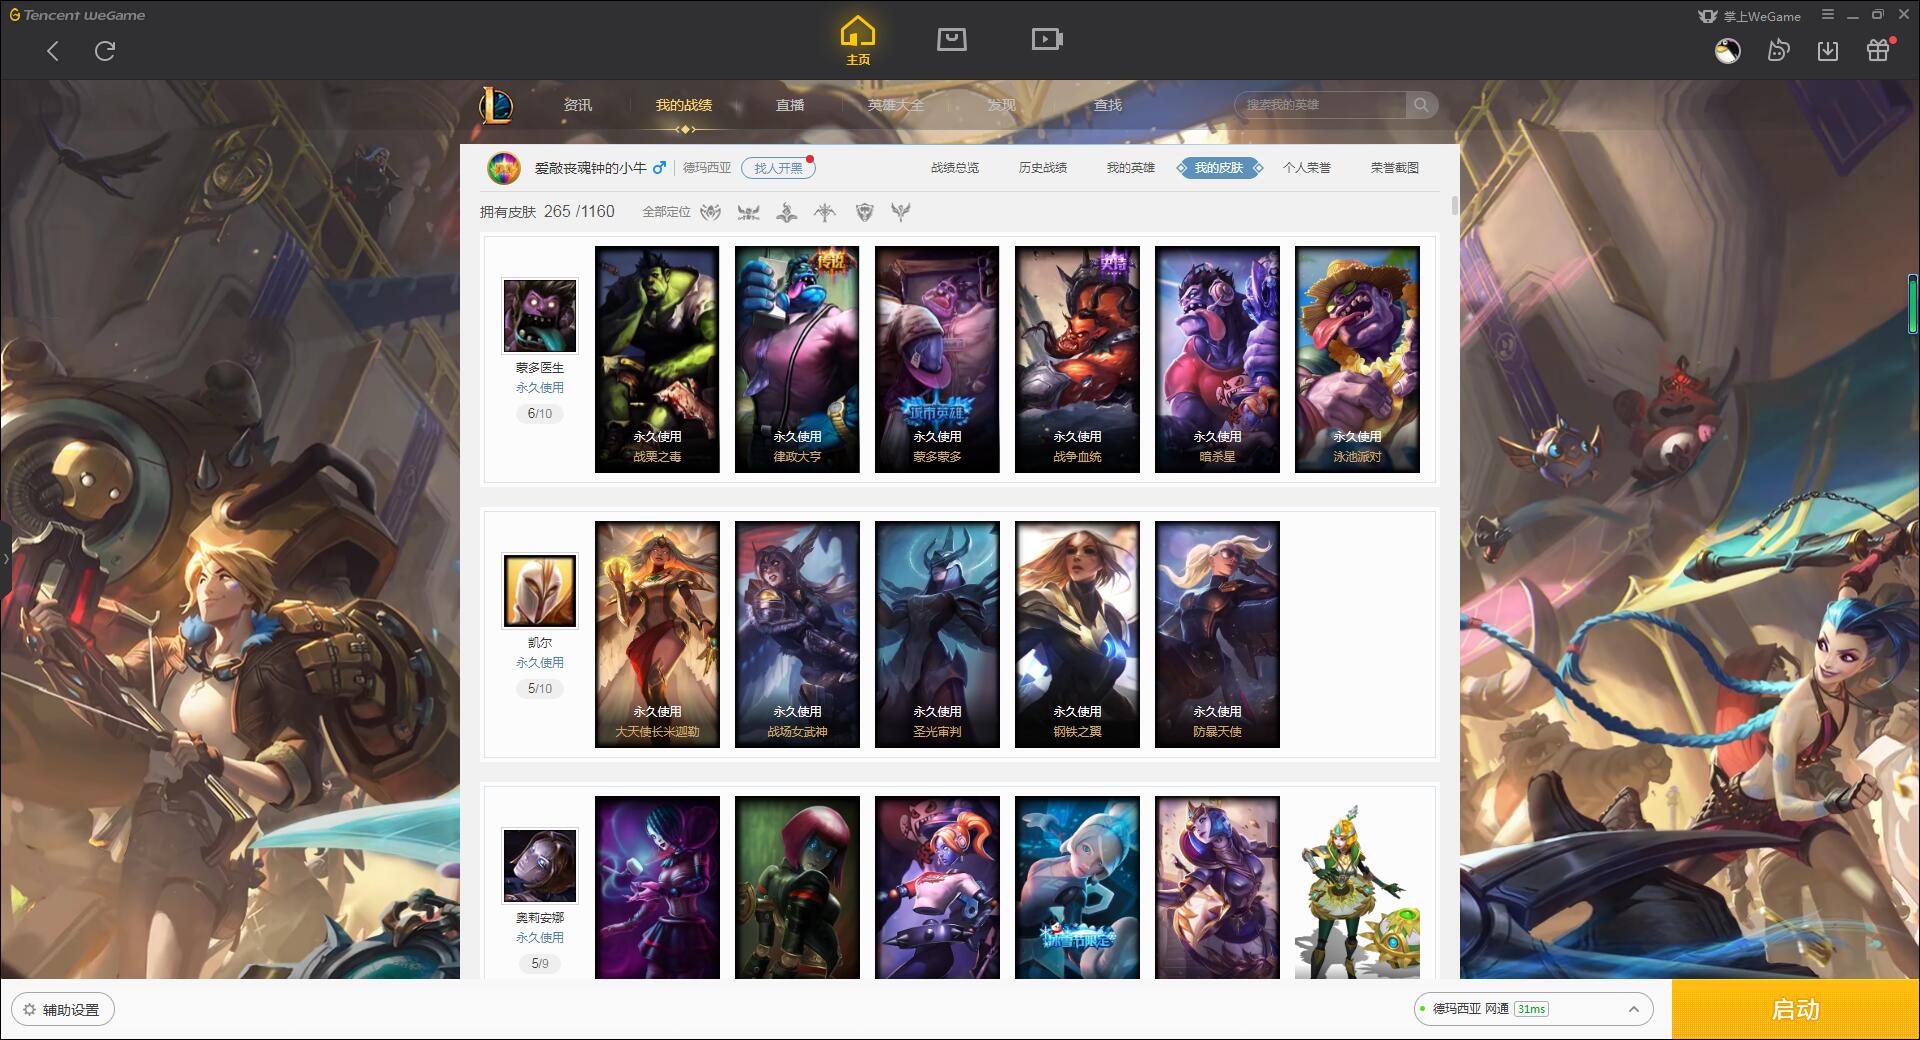This screenshot has width=1920, height=1040.
Task: Filter by first role icon after 全部定位
Action: (711, 212)
